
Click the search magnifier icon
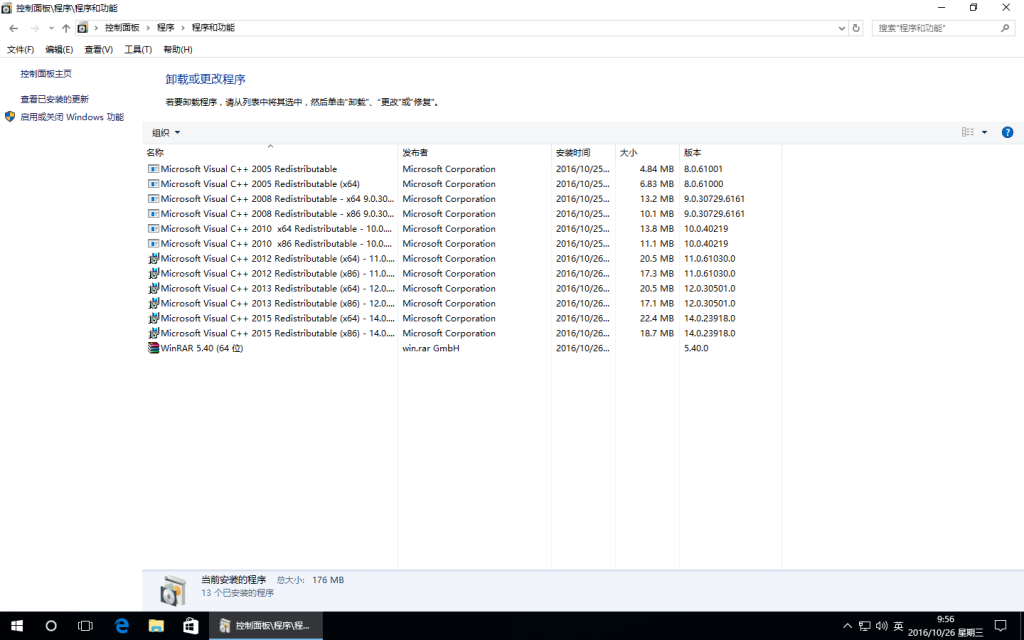click(x=1005, y=28)
